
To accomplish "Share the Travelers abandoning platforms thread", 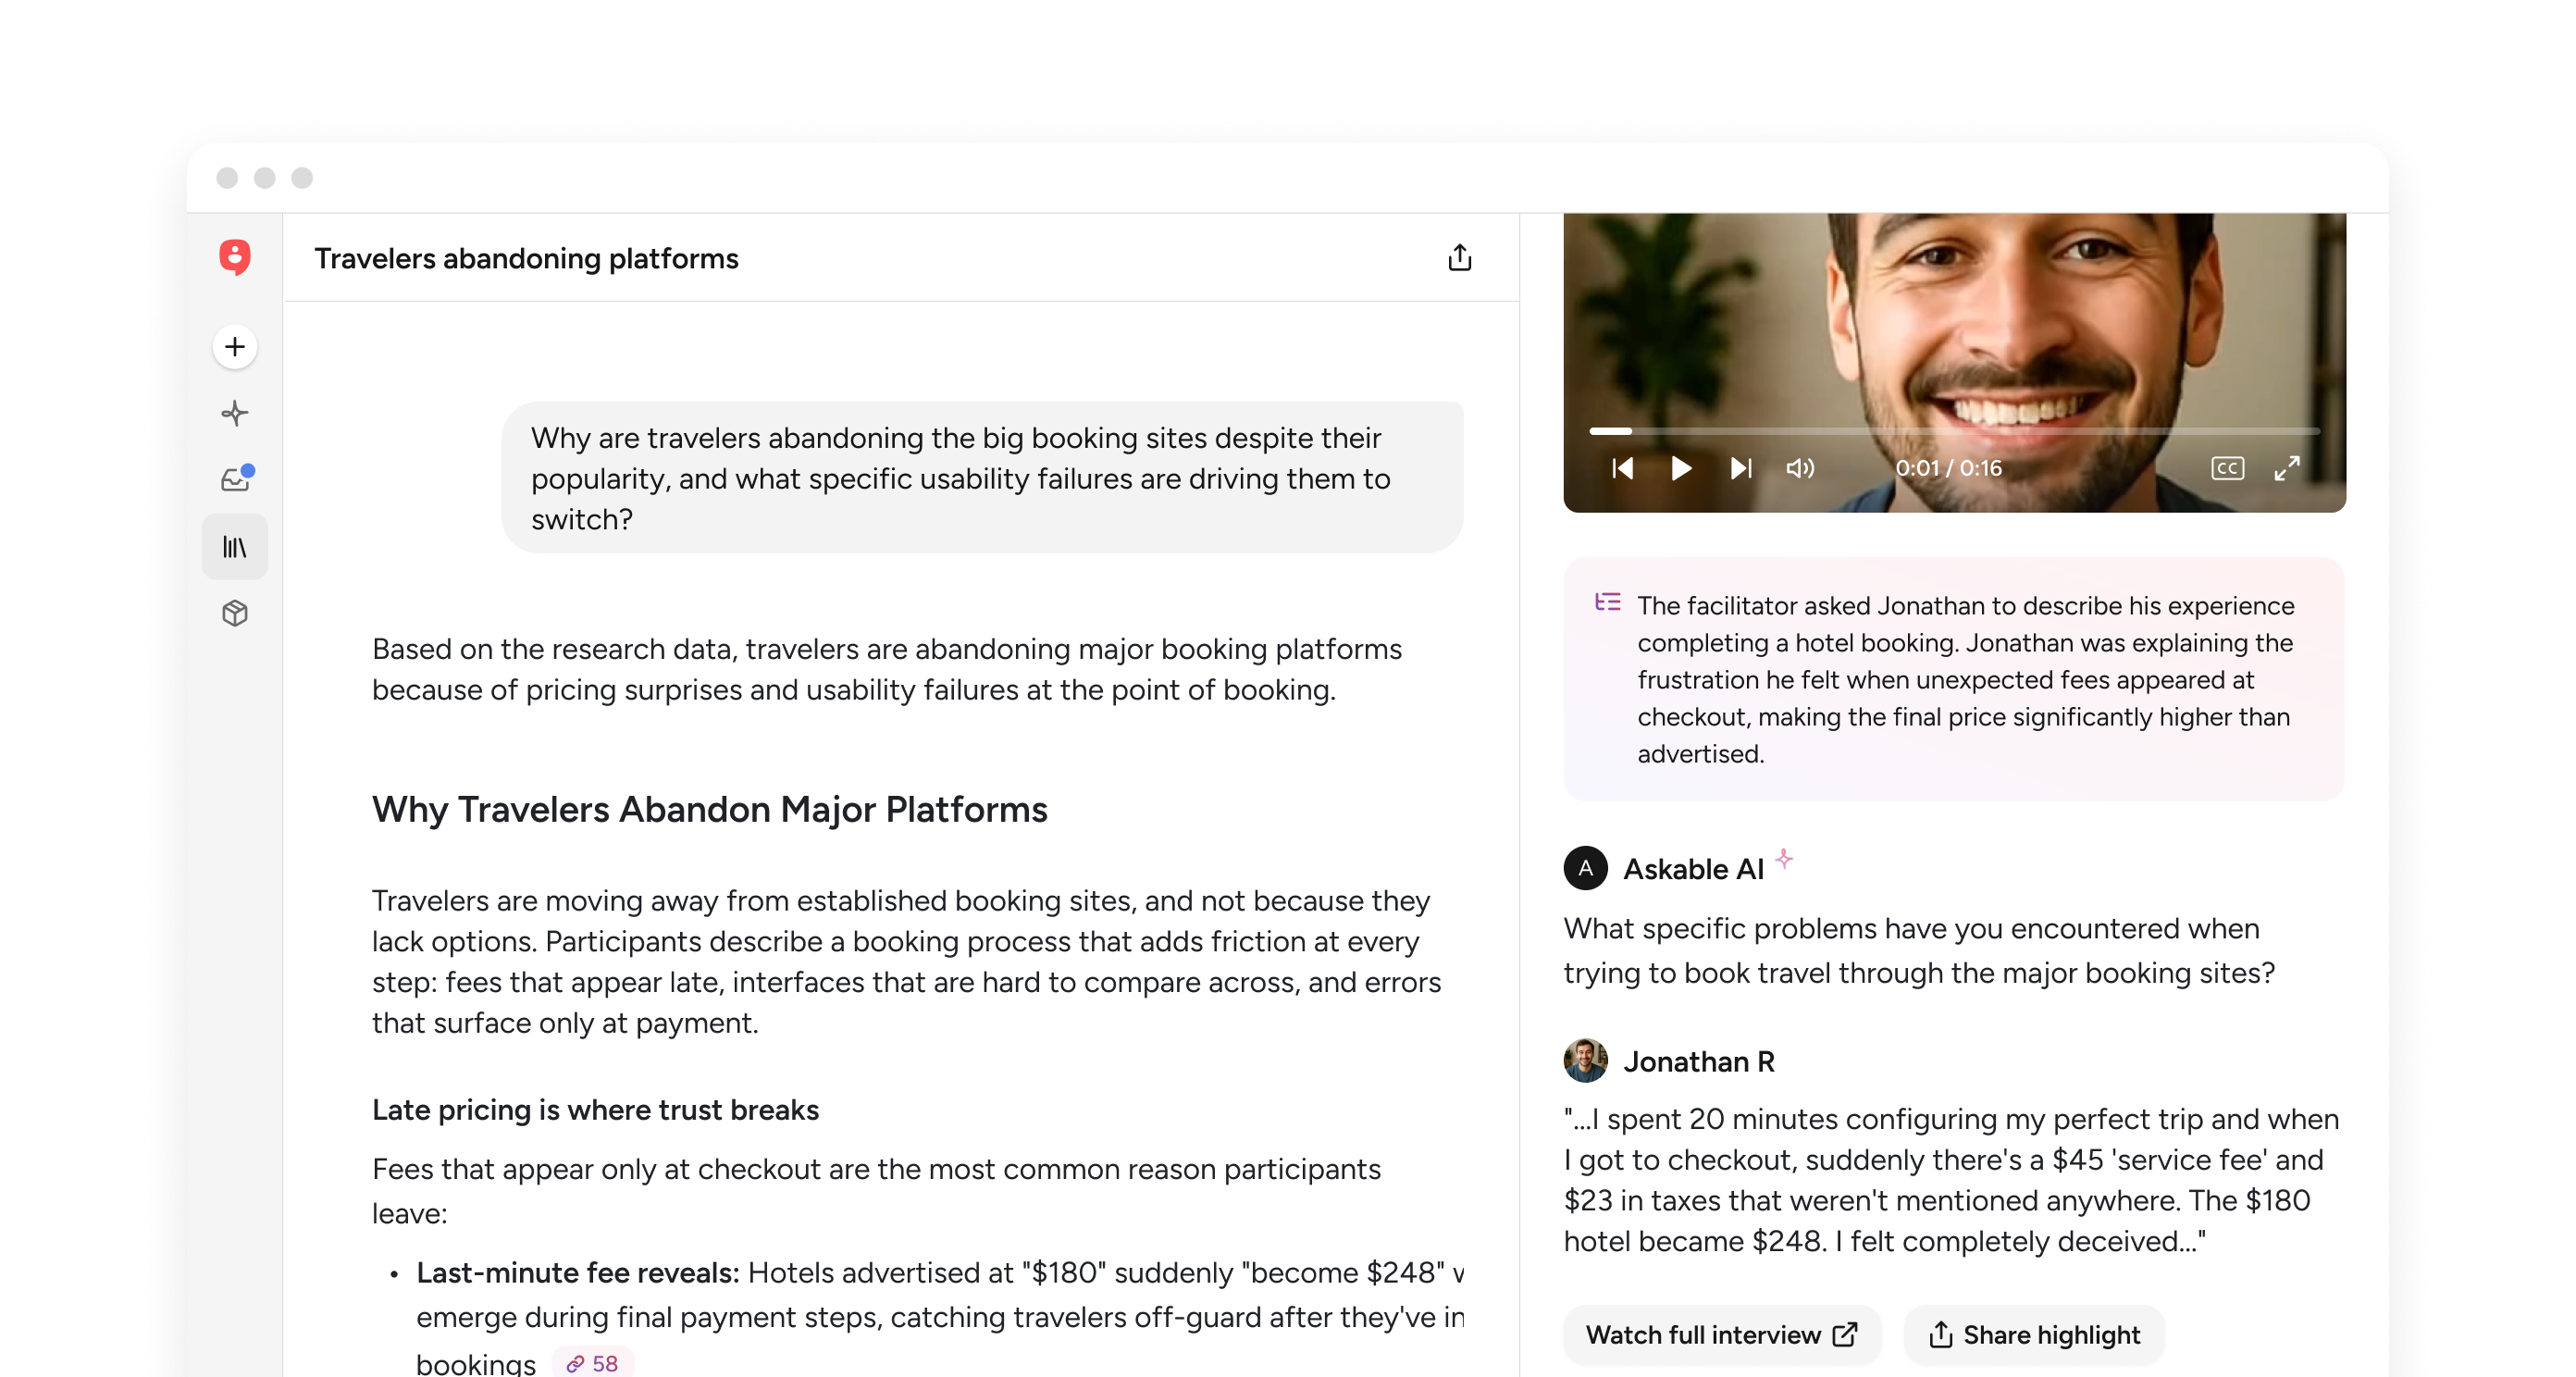I will coord(1459,258).
